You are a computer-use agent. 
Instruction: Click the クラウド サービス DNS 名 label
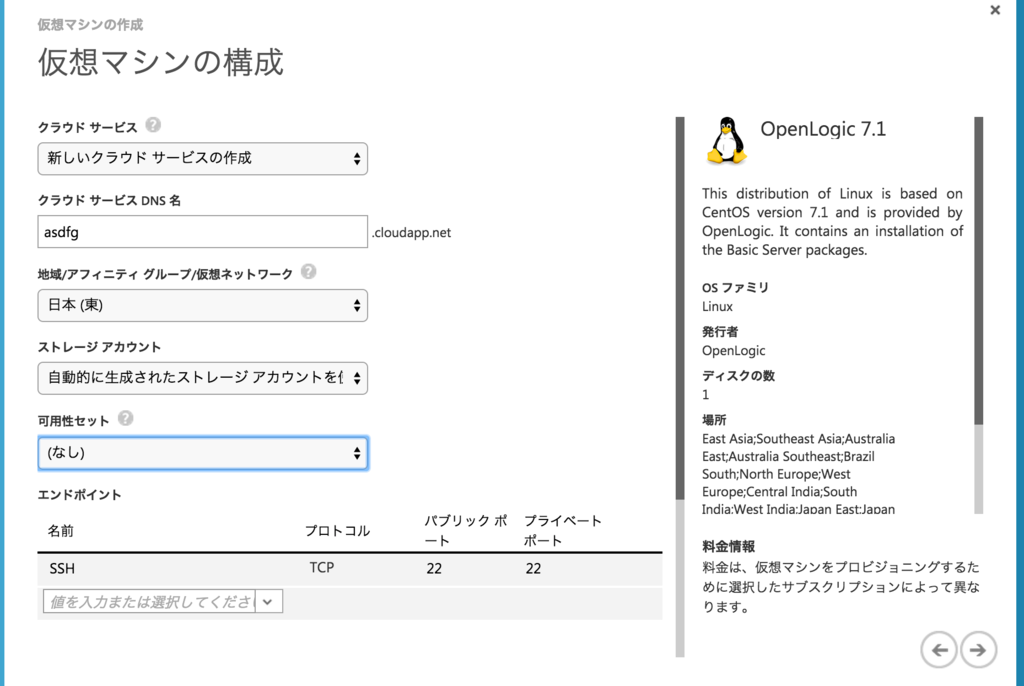(109, 201)
